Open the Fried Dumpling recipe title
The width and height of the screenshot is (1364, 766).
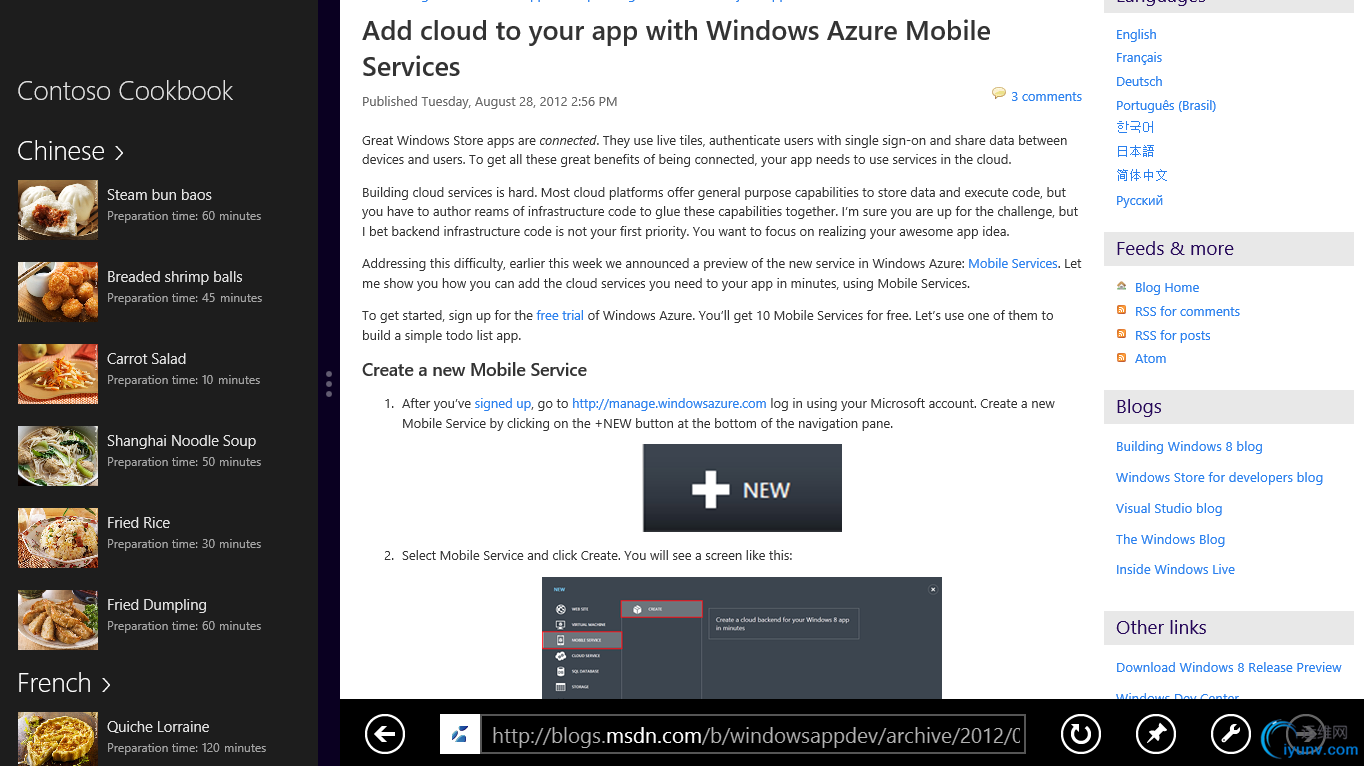point(157,605)
